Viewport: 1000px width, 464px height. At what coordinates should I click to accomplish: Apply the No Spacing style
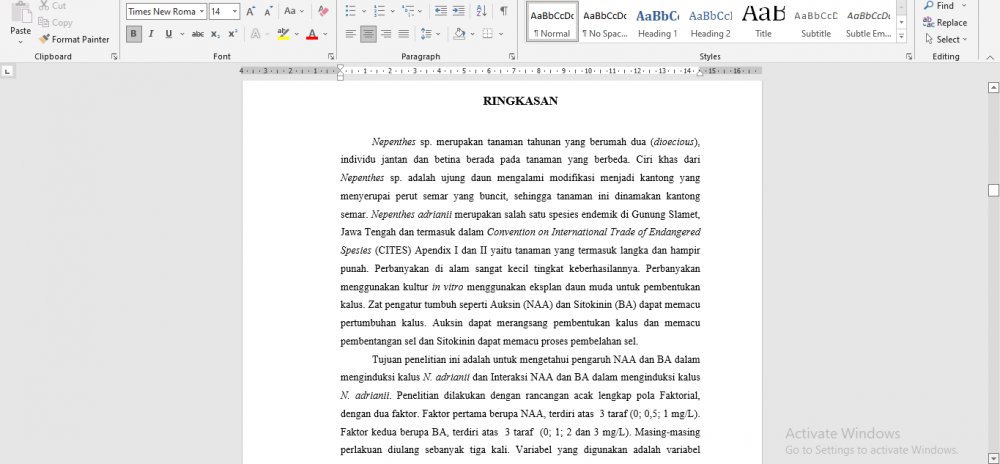[x=605, y=22]
